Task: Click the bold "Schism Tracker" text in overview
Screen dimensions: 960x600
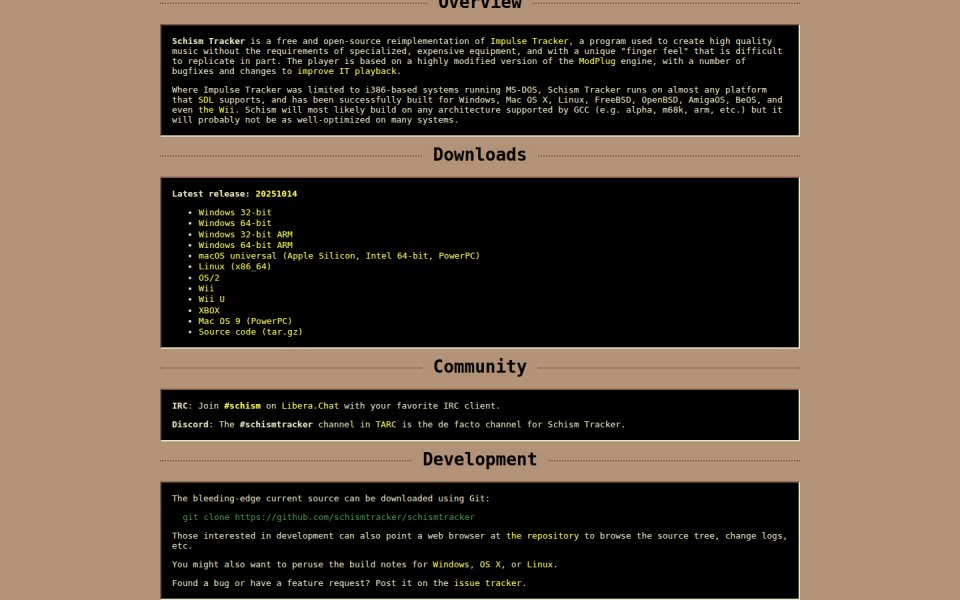Action: pyautogui.click(x=208, y=41)
